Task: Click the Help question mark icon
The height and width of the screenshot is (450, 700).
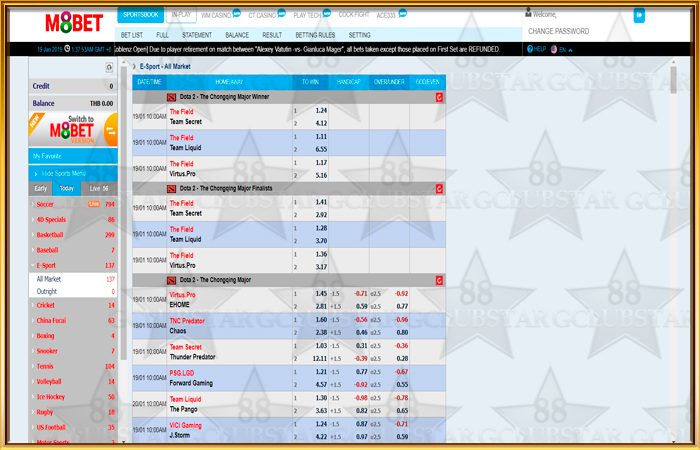Action: (x=530, y=49)
